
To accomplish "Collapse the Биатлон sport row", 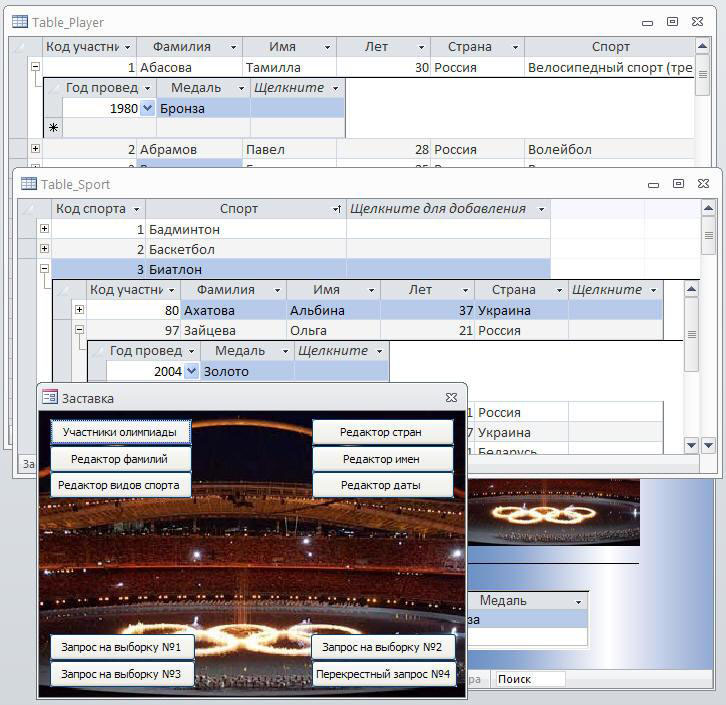I will (44, 269).
